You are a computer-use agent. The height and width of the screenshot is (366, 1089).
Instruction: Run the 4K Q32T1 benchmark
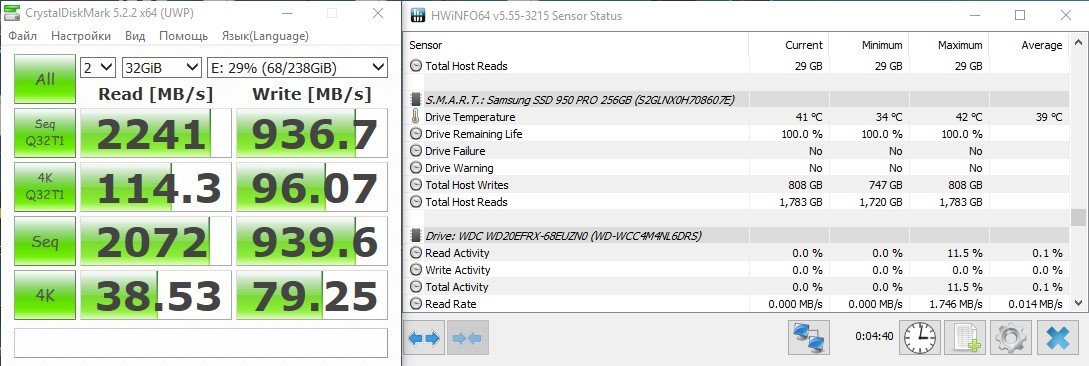pos(45,186)
